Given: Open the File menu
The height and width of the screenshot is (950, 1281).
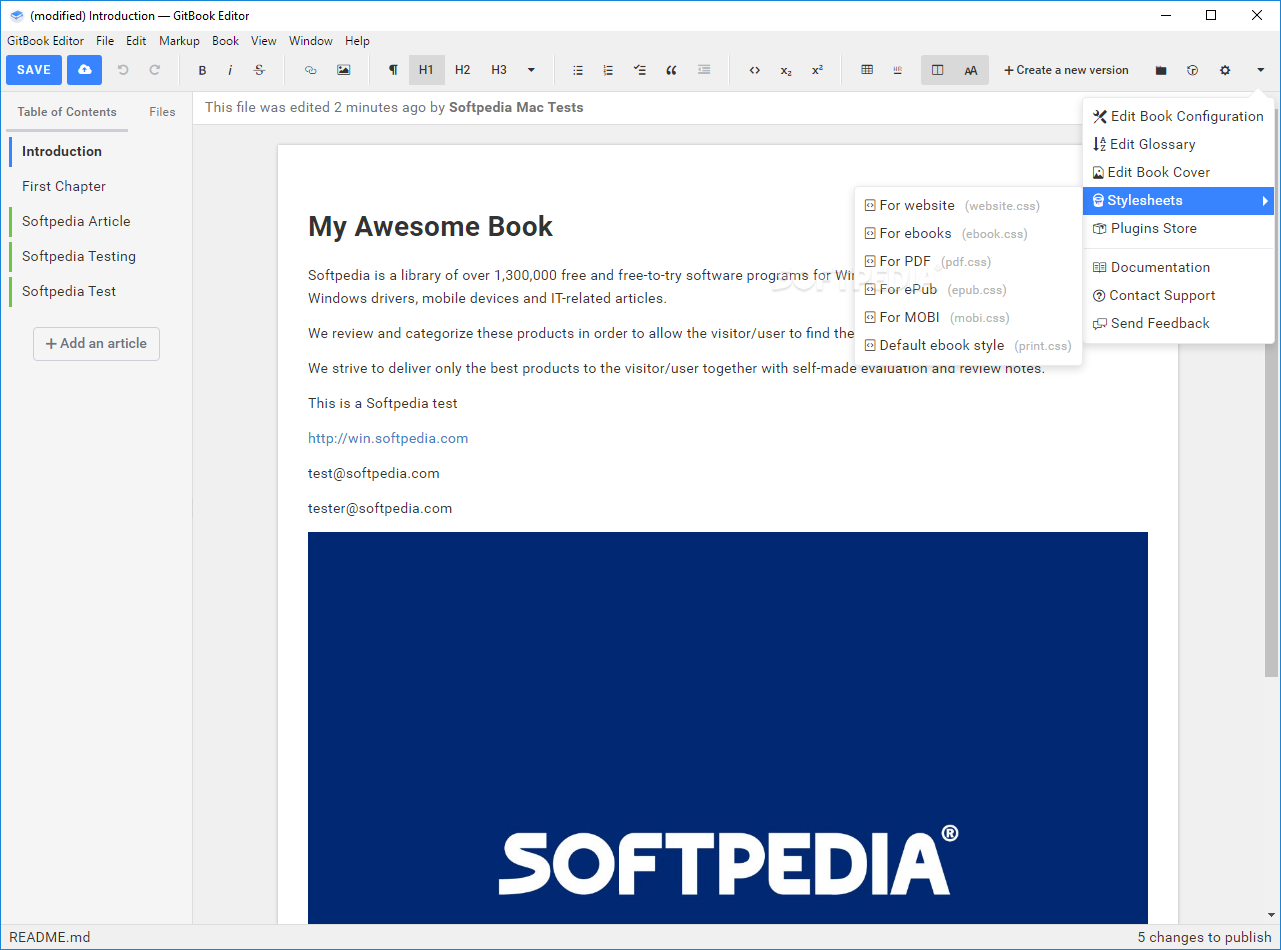Looking at the screenshot, I should click(105, 41).
